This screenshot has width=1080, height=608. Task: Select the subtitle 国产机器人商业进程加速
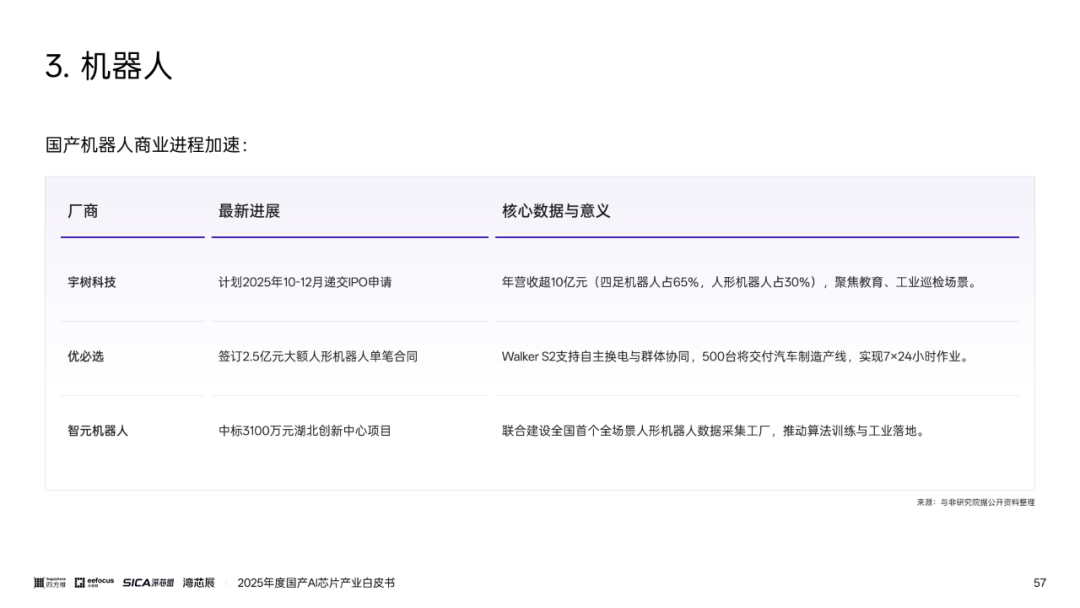[146, 145]
